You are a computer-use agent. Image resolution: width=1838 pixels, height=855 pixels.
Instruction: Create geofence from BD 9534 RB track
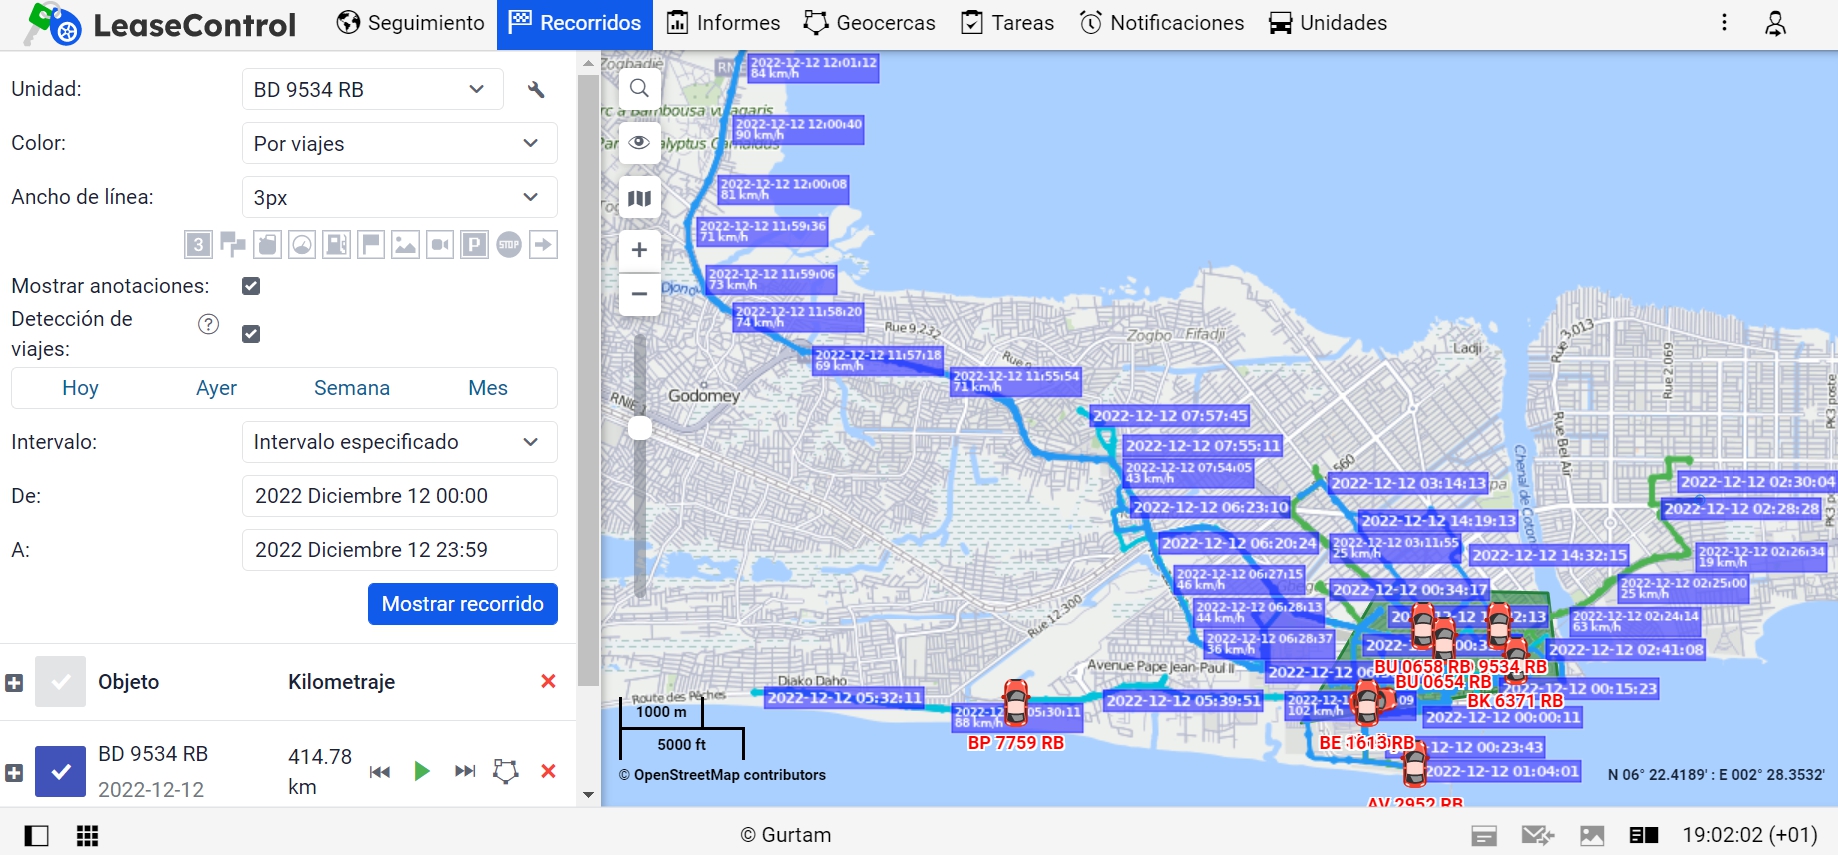[507, 771]
